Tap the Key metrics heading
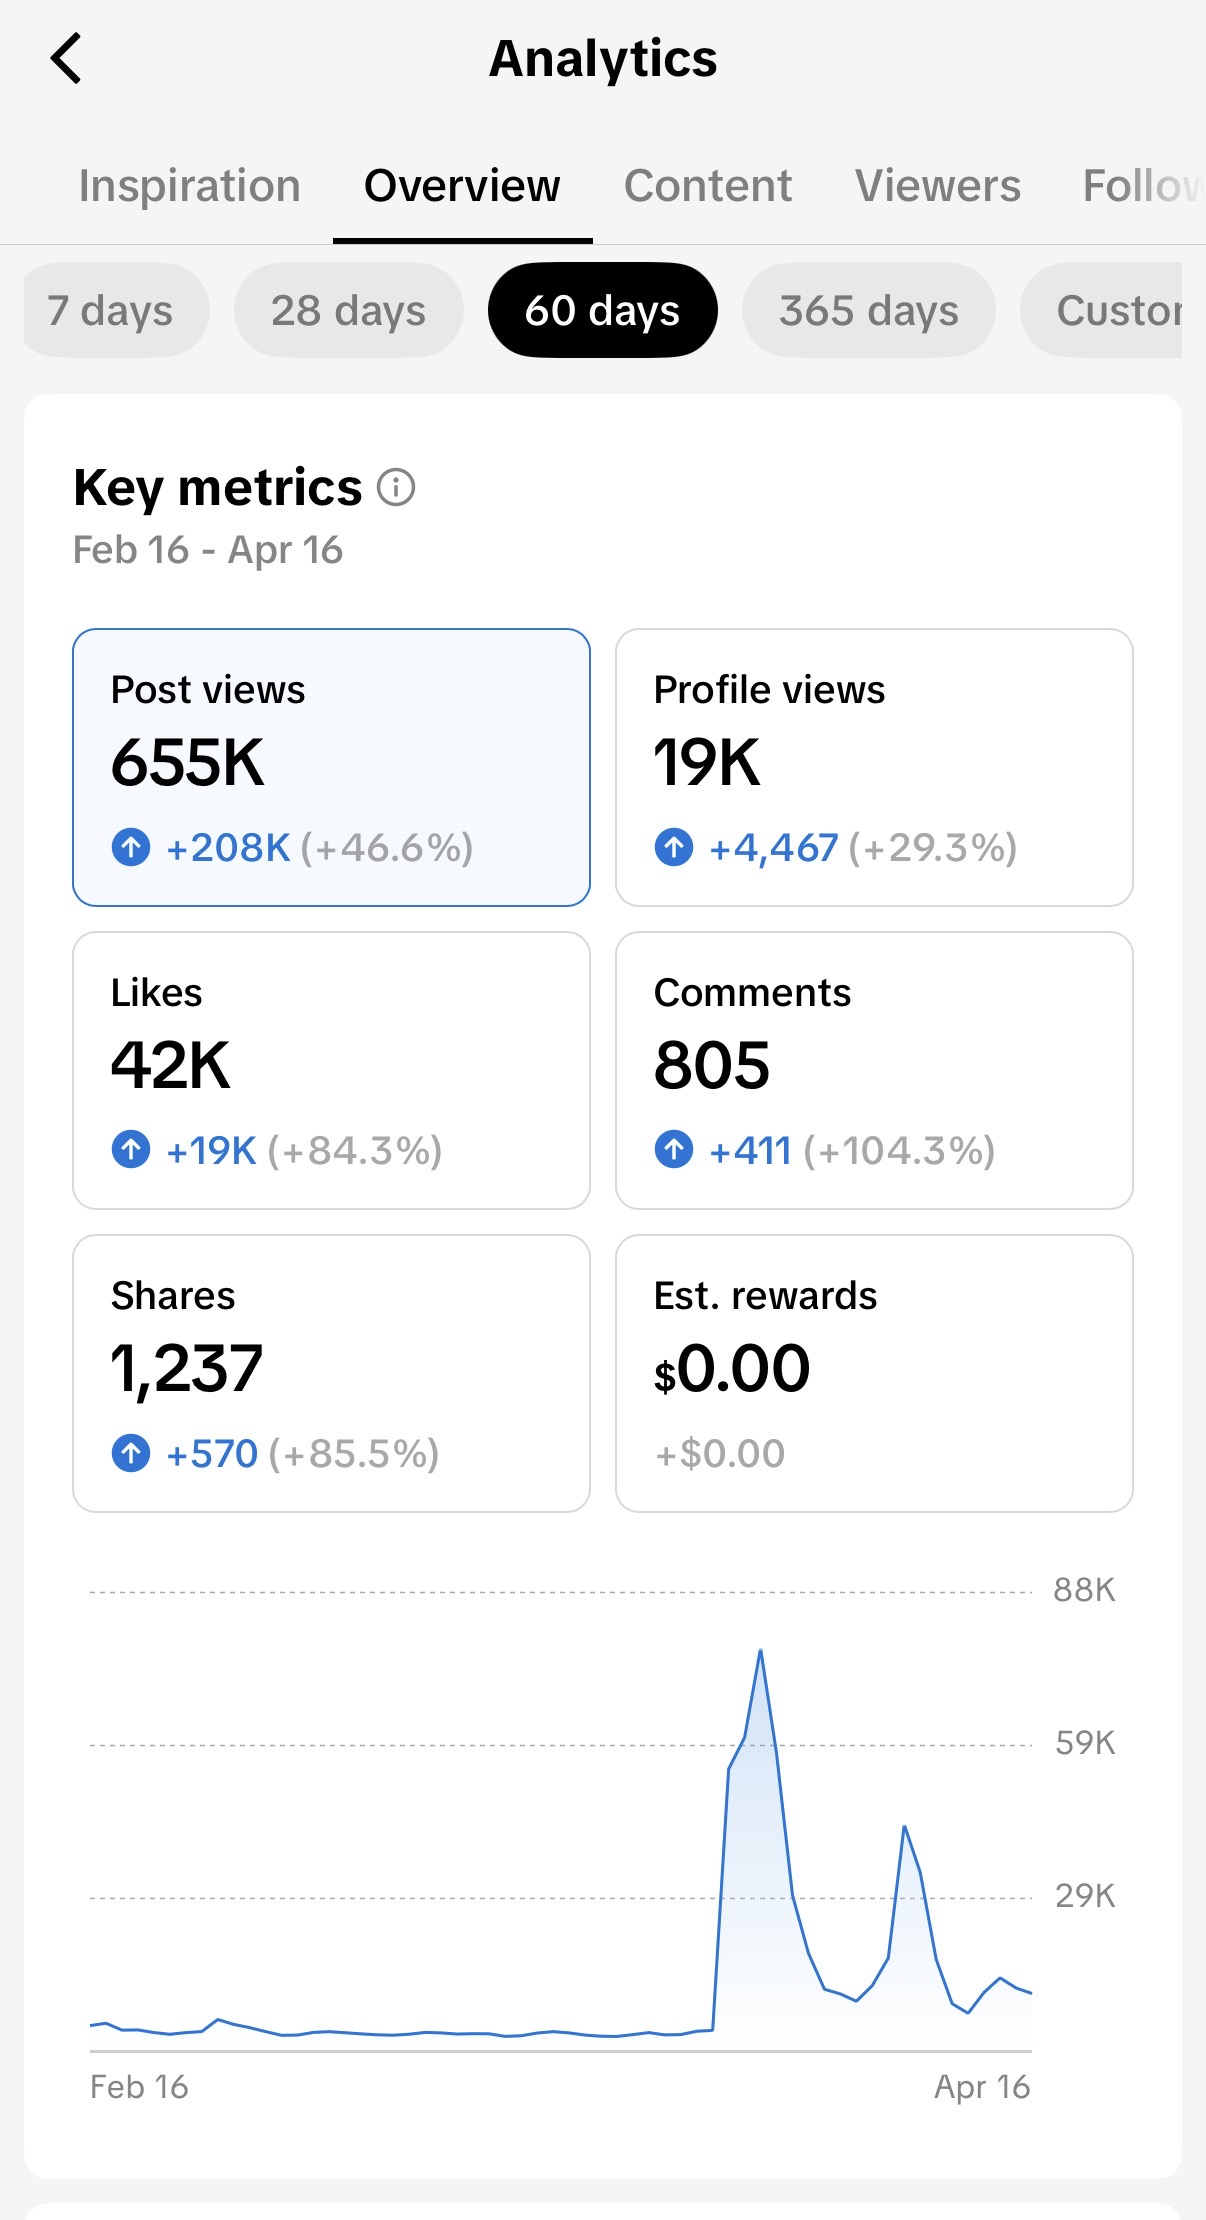This screenshot has height=2220, width=1206. (218, 488)
